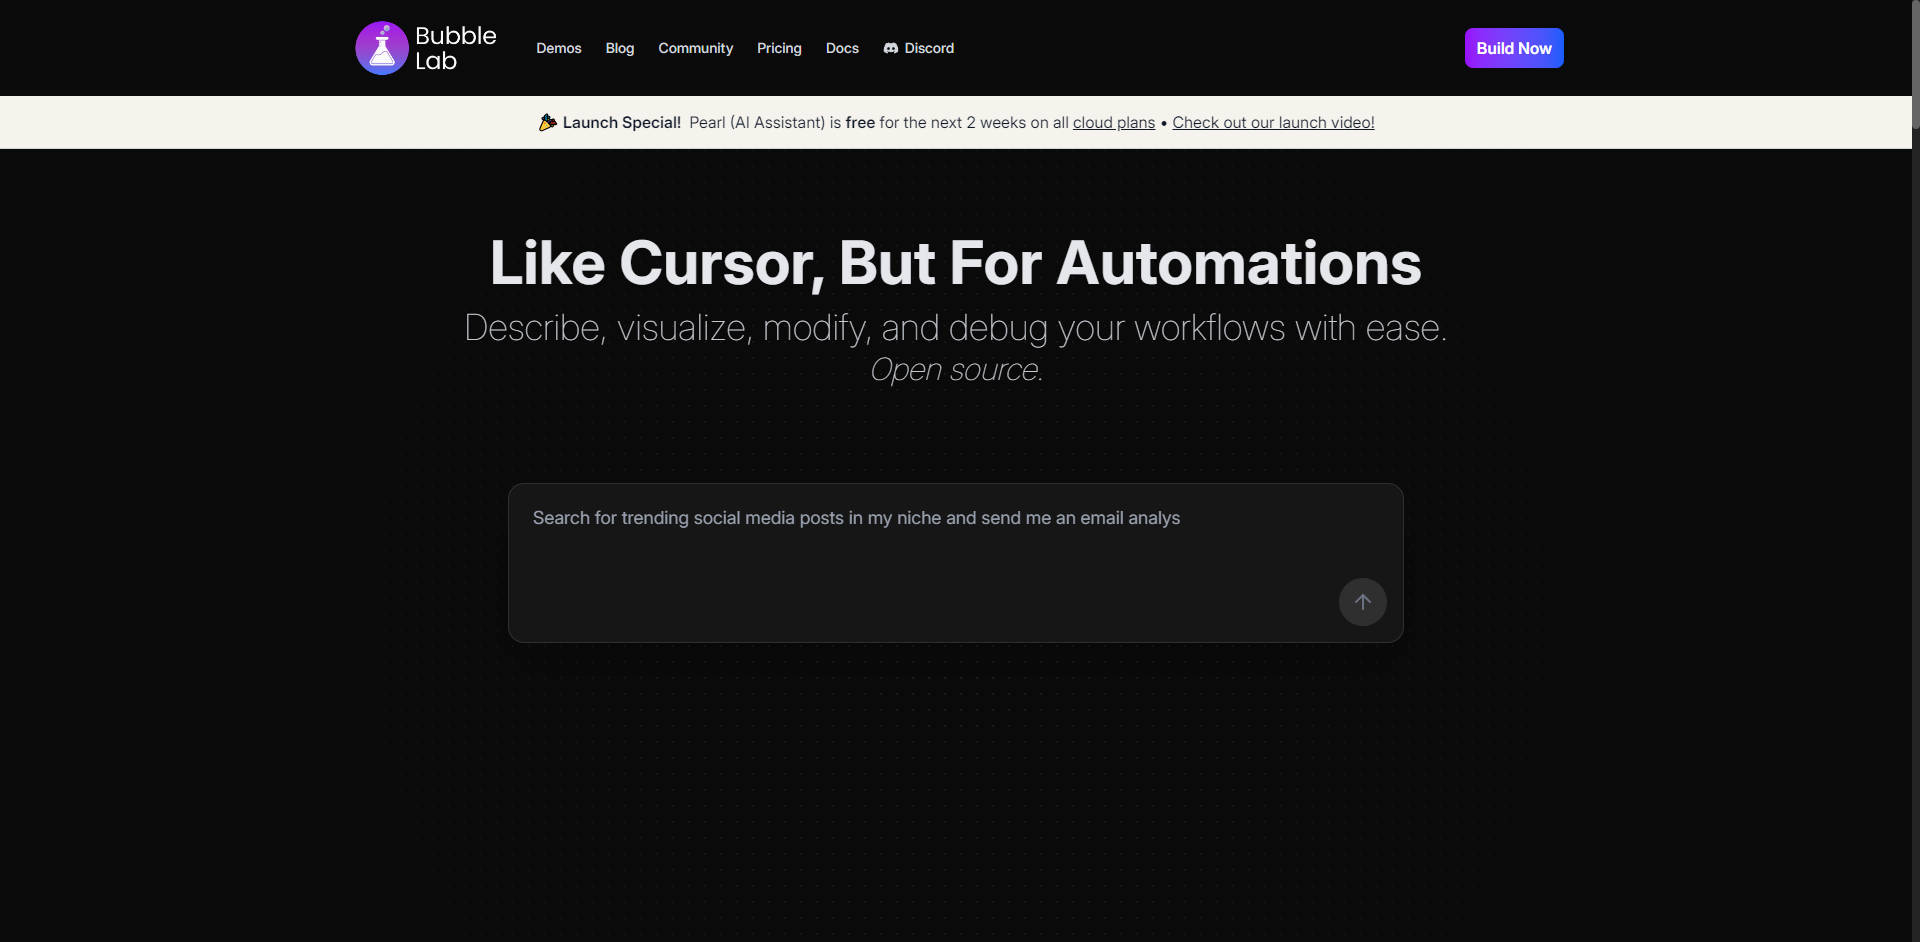This screenshot has width=1920, height=942.
Task: Open the Docs navigation link
Action: [842, 48]
